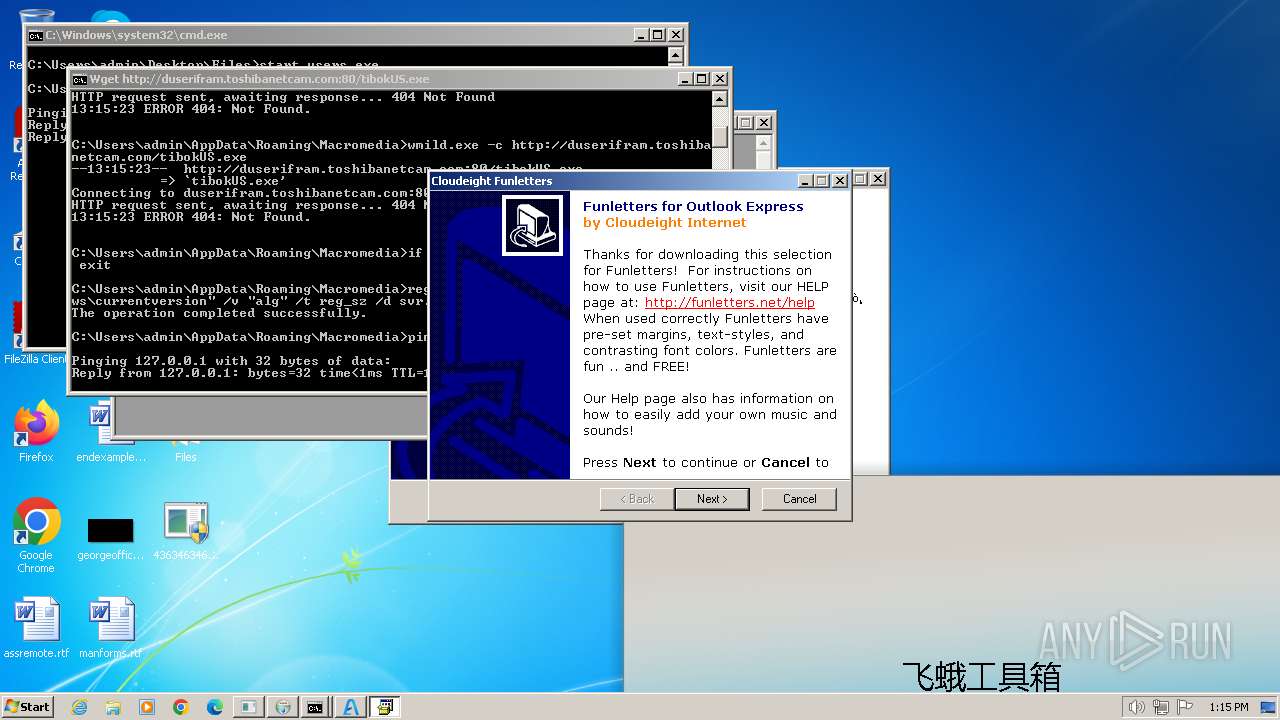Open the volume speaker tray icon
1280x720 pixels.
1136,707
